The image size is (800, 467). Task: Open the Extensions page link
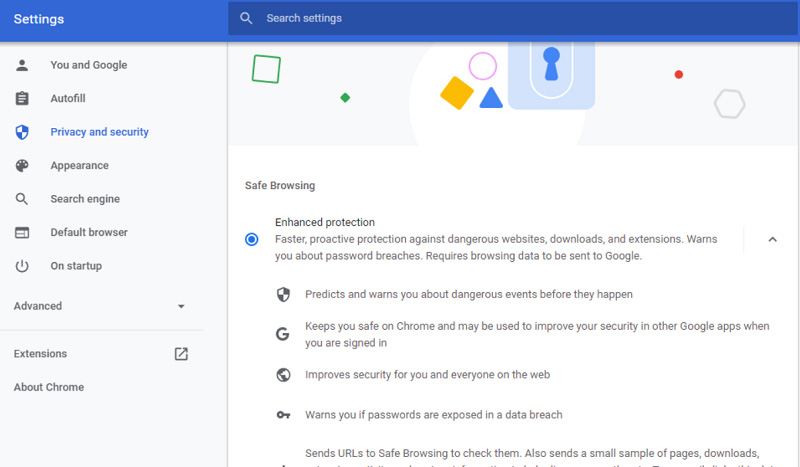click(x=41, y=354)
